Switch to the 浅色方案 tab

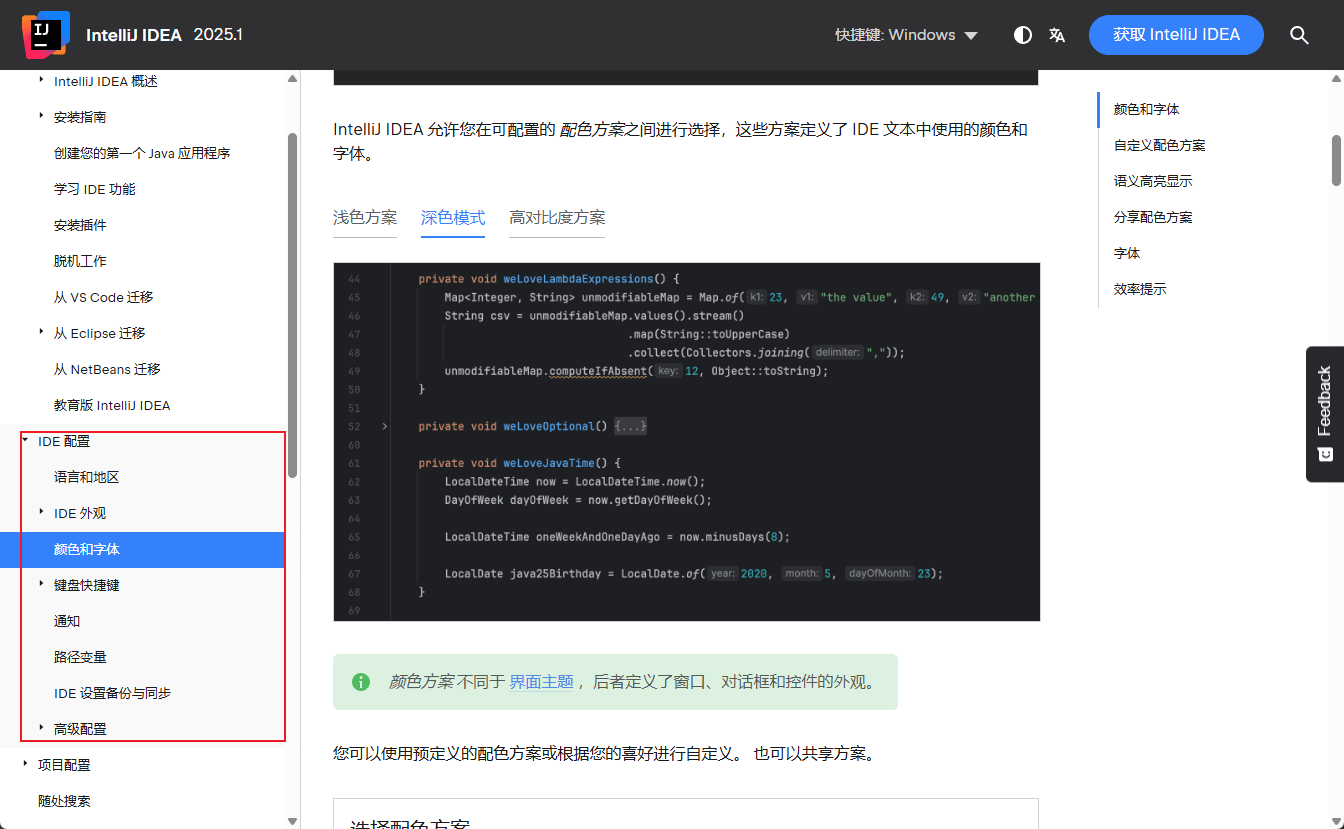(x=364, y=218)
